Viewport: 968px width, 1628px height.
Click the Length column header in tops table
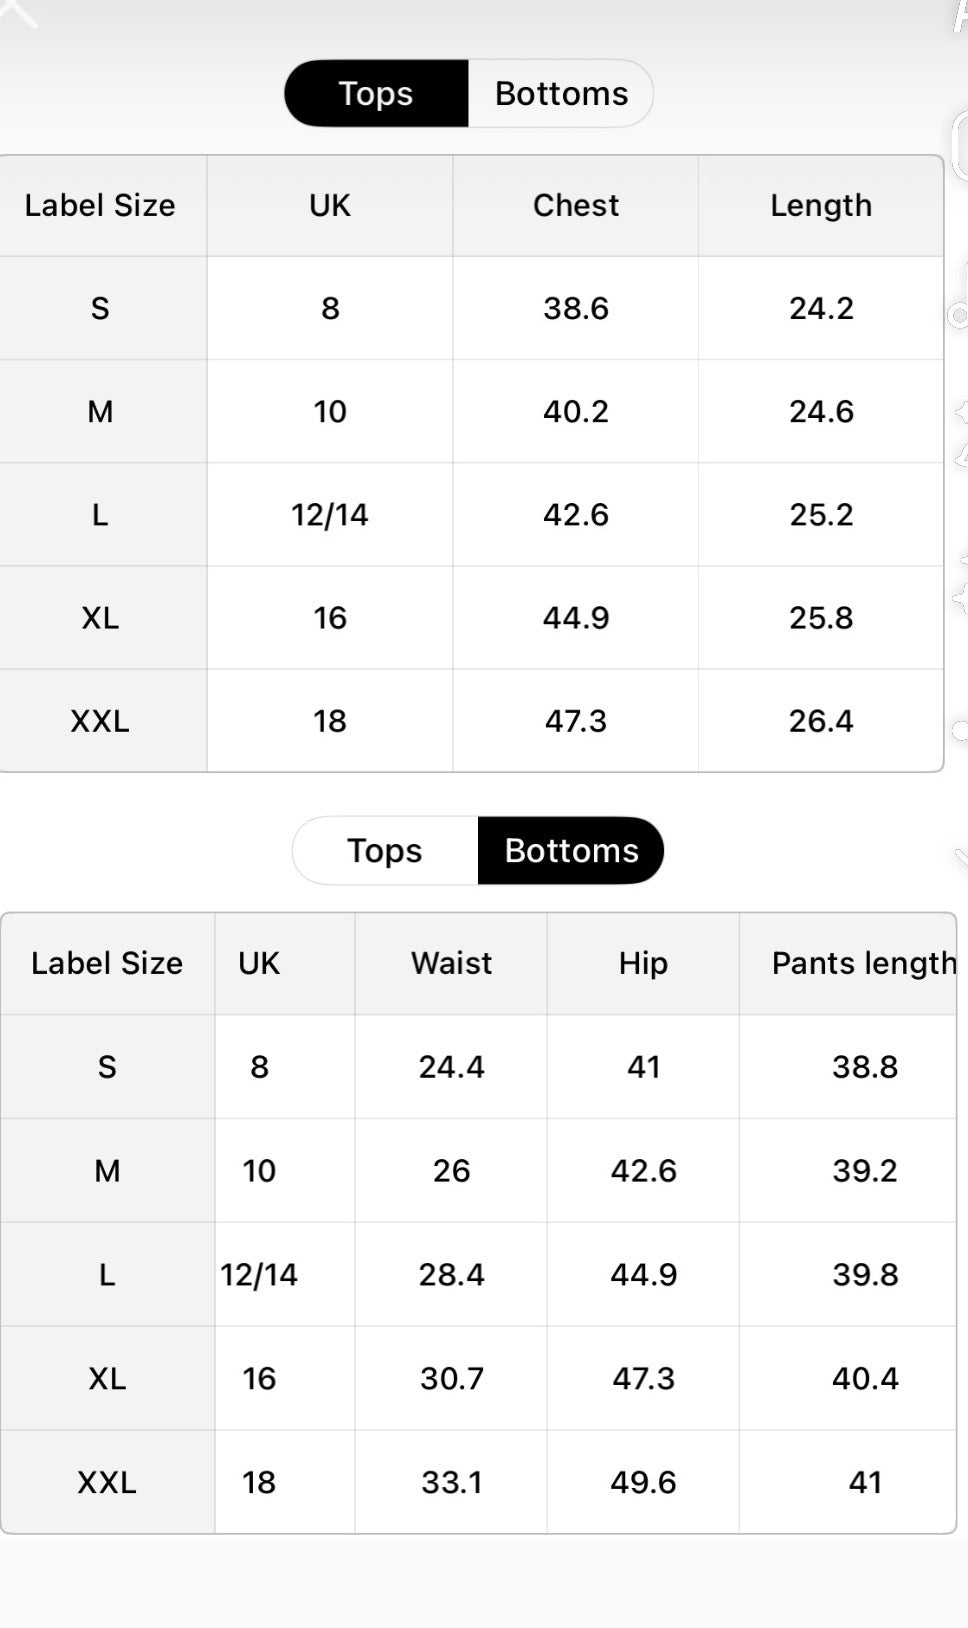point(821,206)
